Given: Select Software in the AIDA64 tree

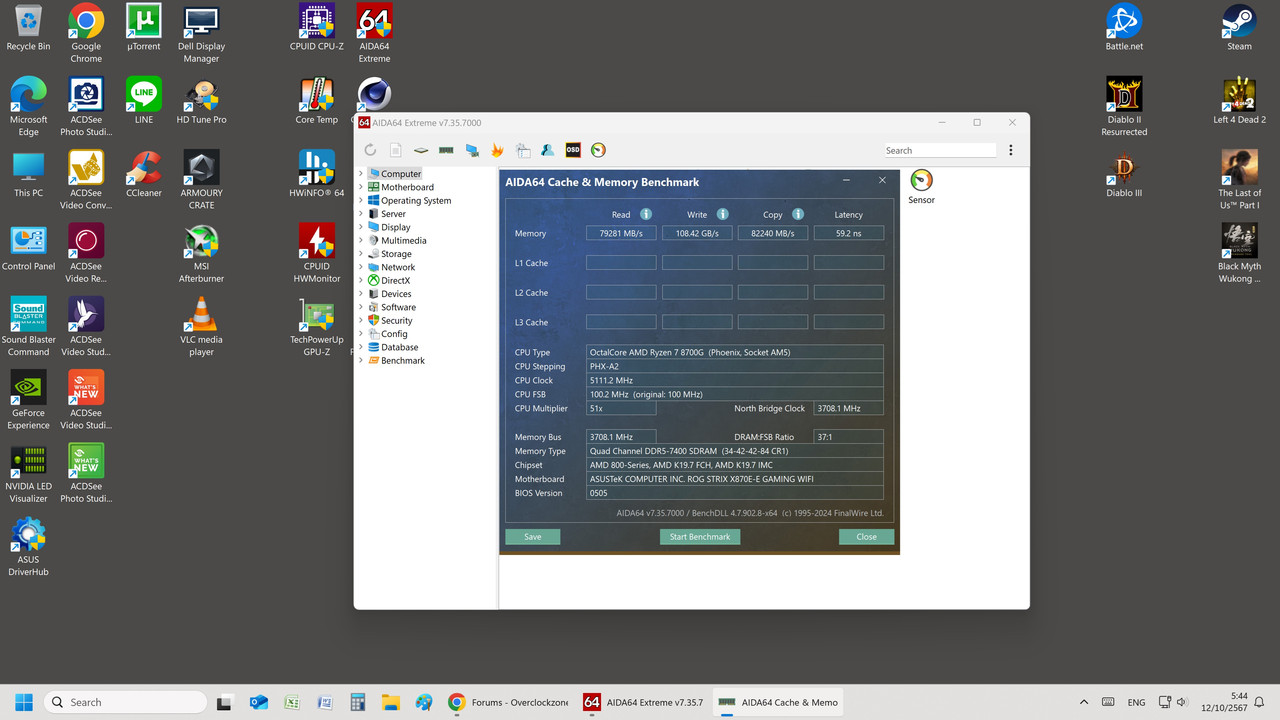Looking at the screenshot, I should point(398,307).
